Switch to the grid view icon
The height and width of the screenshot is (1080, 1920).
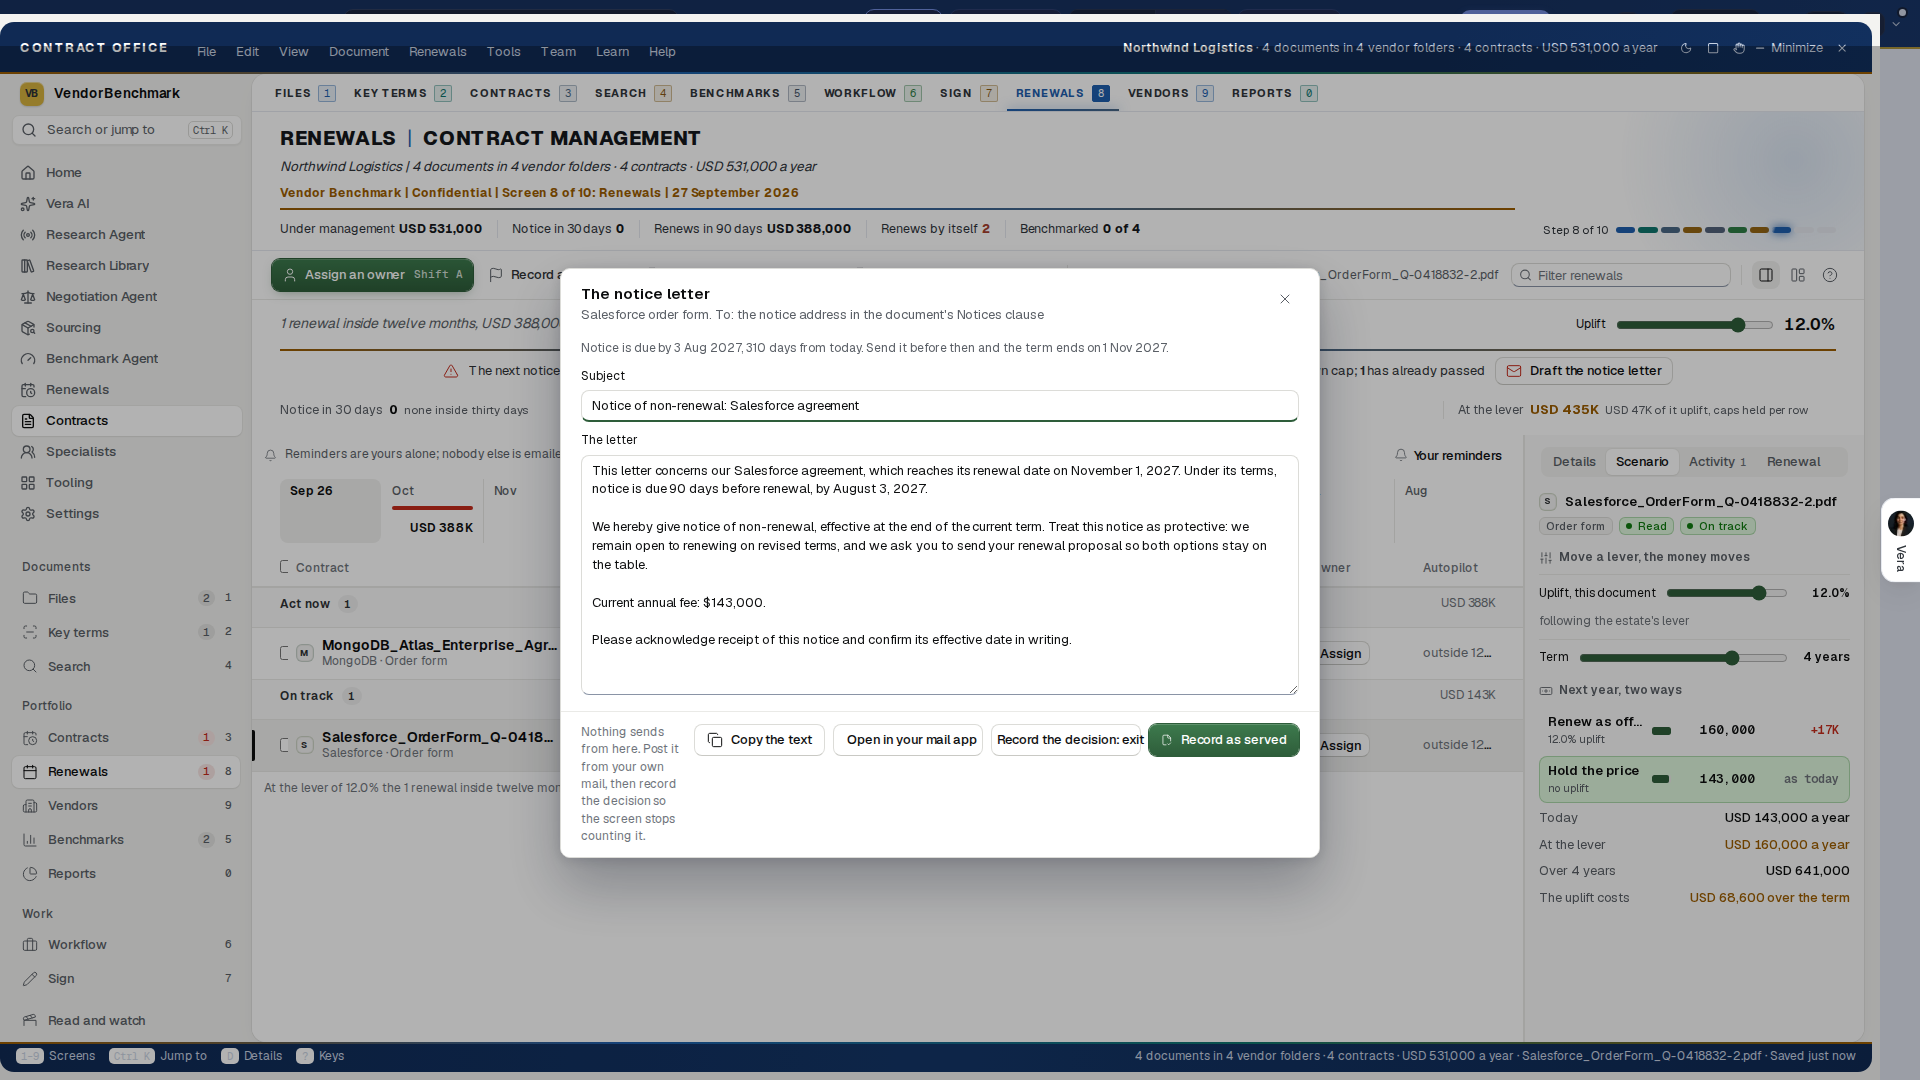click(x=1798, y=275)
